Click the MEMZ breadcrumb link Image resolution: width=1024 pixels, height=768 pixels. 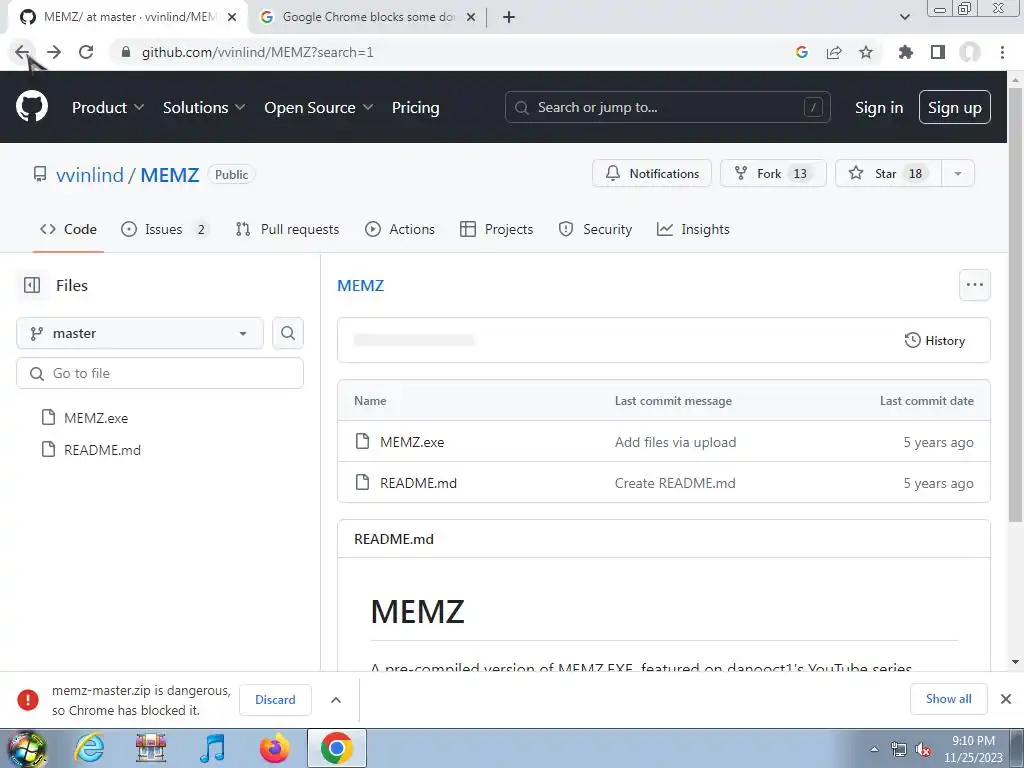click(x=360, y=285)
